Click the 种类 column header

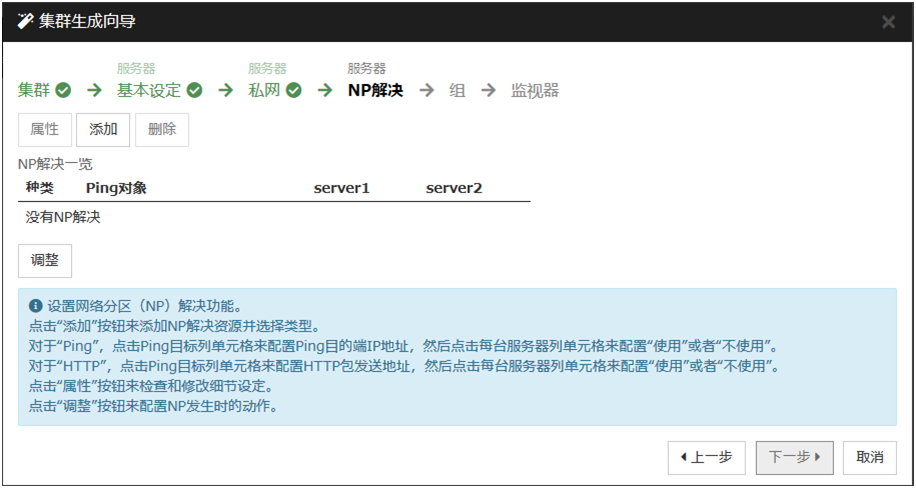40,188
